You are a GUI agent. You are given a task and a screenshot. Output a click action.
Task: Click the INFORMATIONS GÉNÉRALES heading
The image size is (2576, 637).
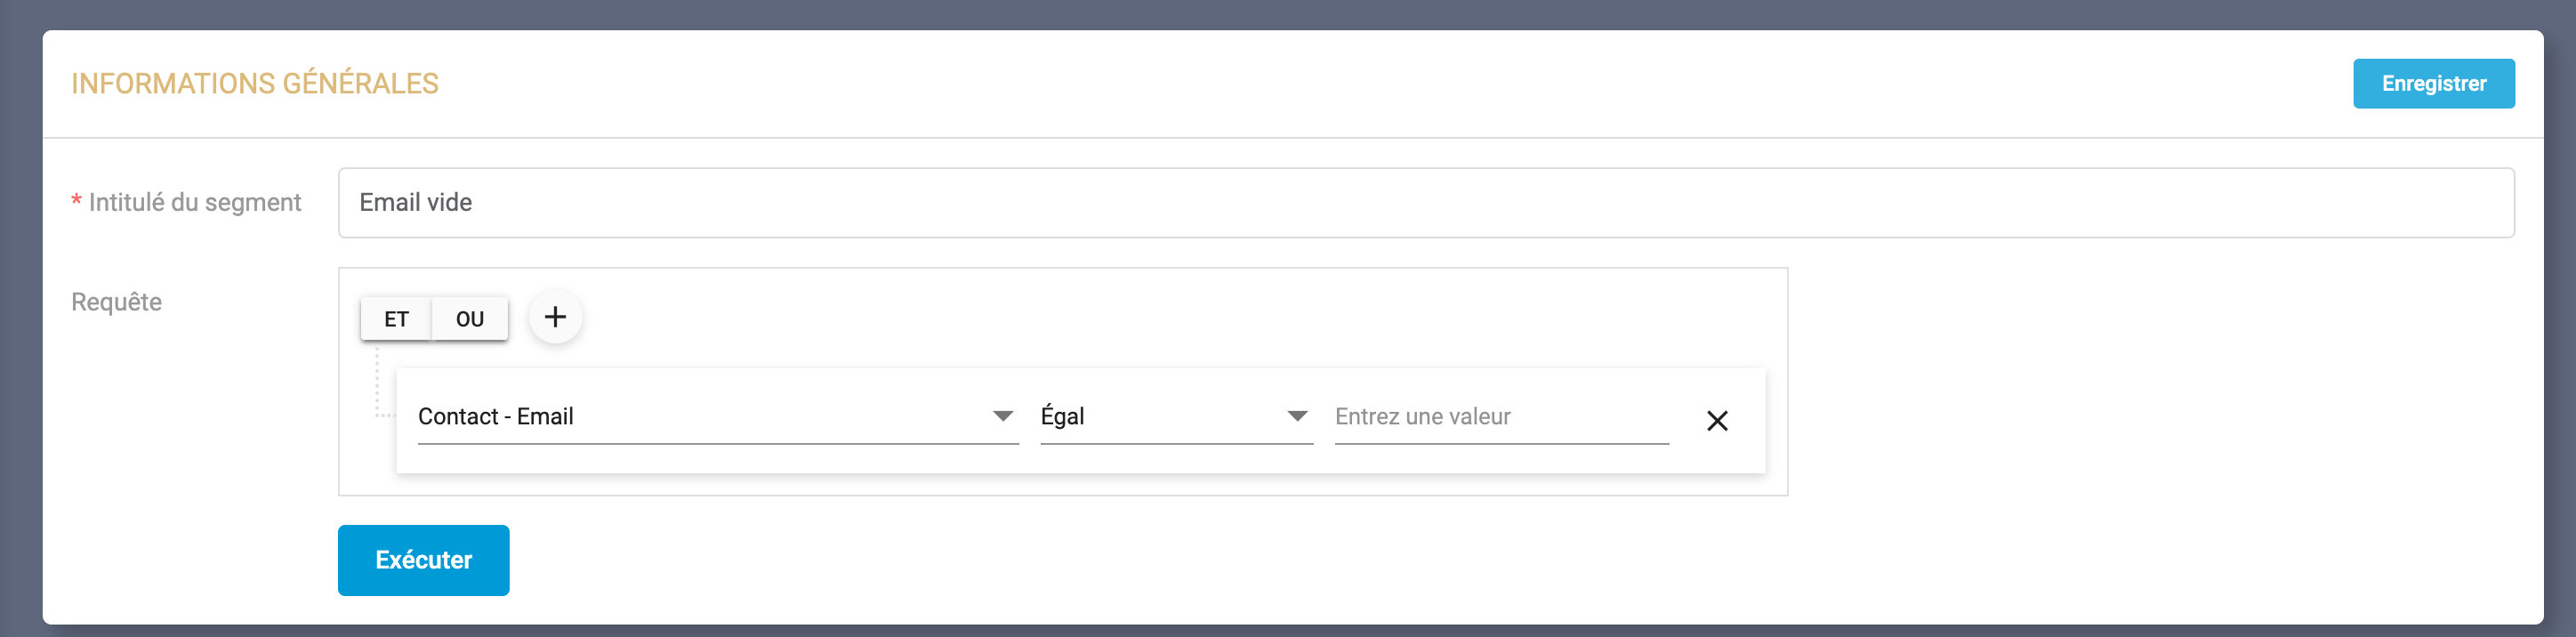pos(255,84)
